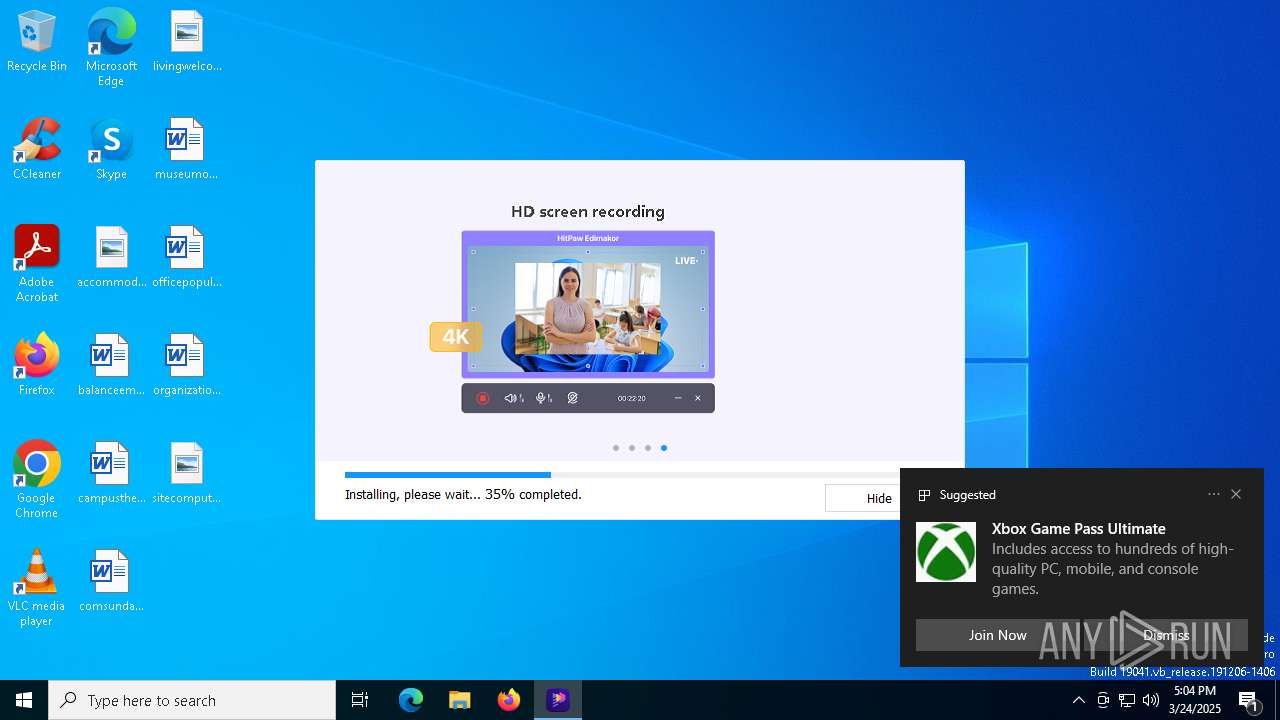
Task: Select the third slideshow page dot
Action: pyautogui.click(x=648, y=448)
